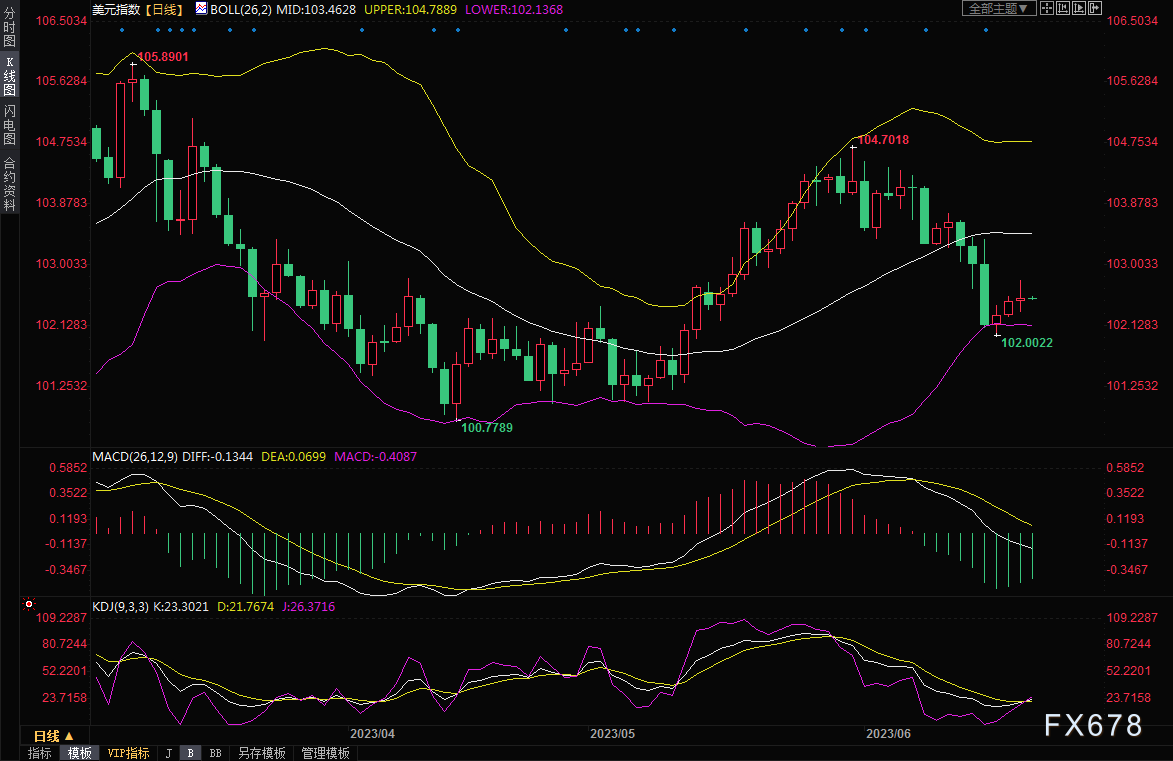Open the 全部主题 dropdown
The width and height of the screenshot is (1173, 761).
[999, 8]
